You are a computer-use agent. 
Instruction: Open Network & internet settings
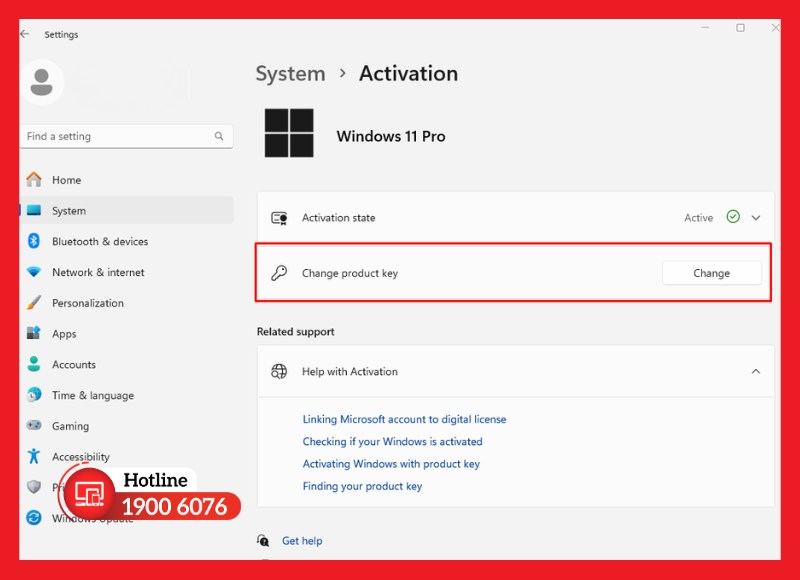coord(127,272)
